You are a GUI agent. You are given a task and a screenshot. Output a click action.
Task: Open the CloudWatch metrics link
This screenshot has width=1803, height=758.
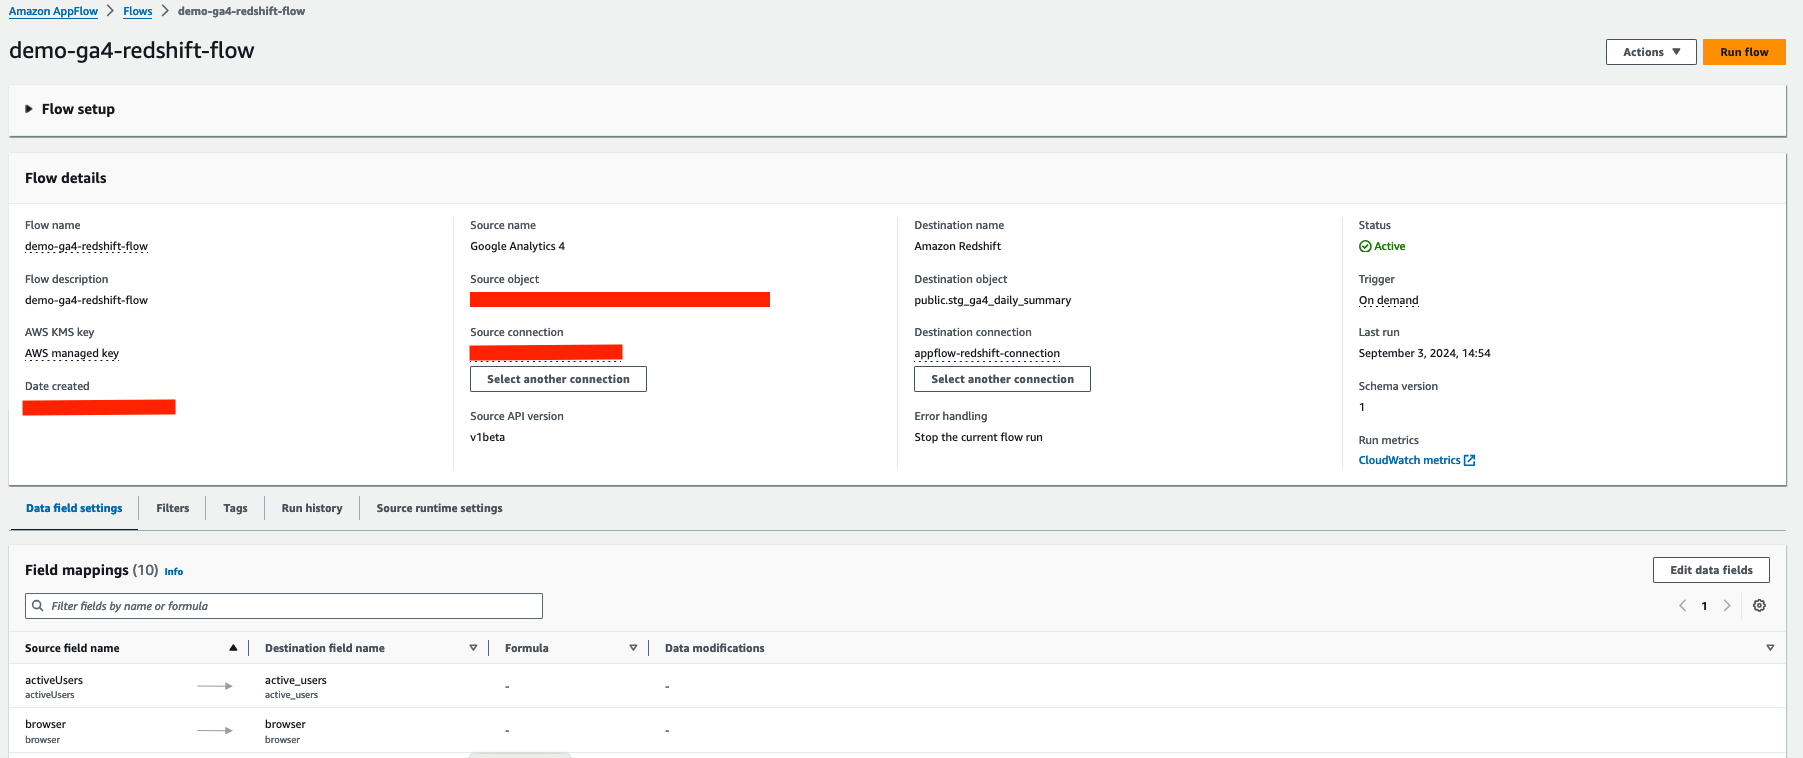coord(1409,460)
